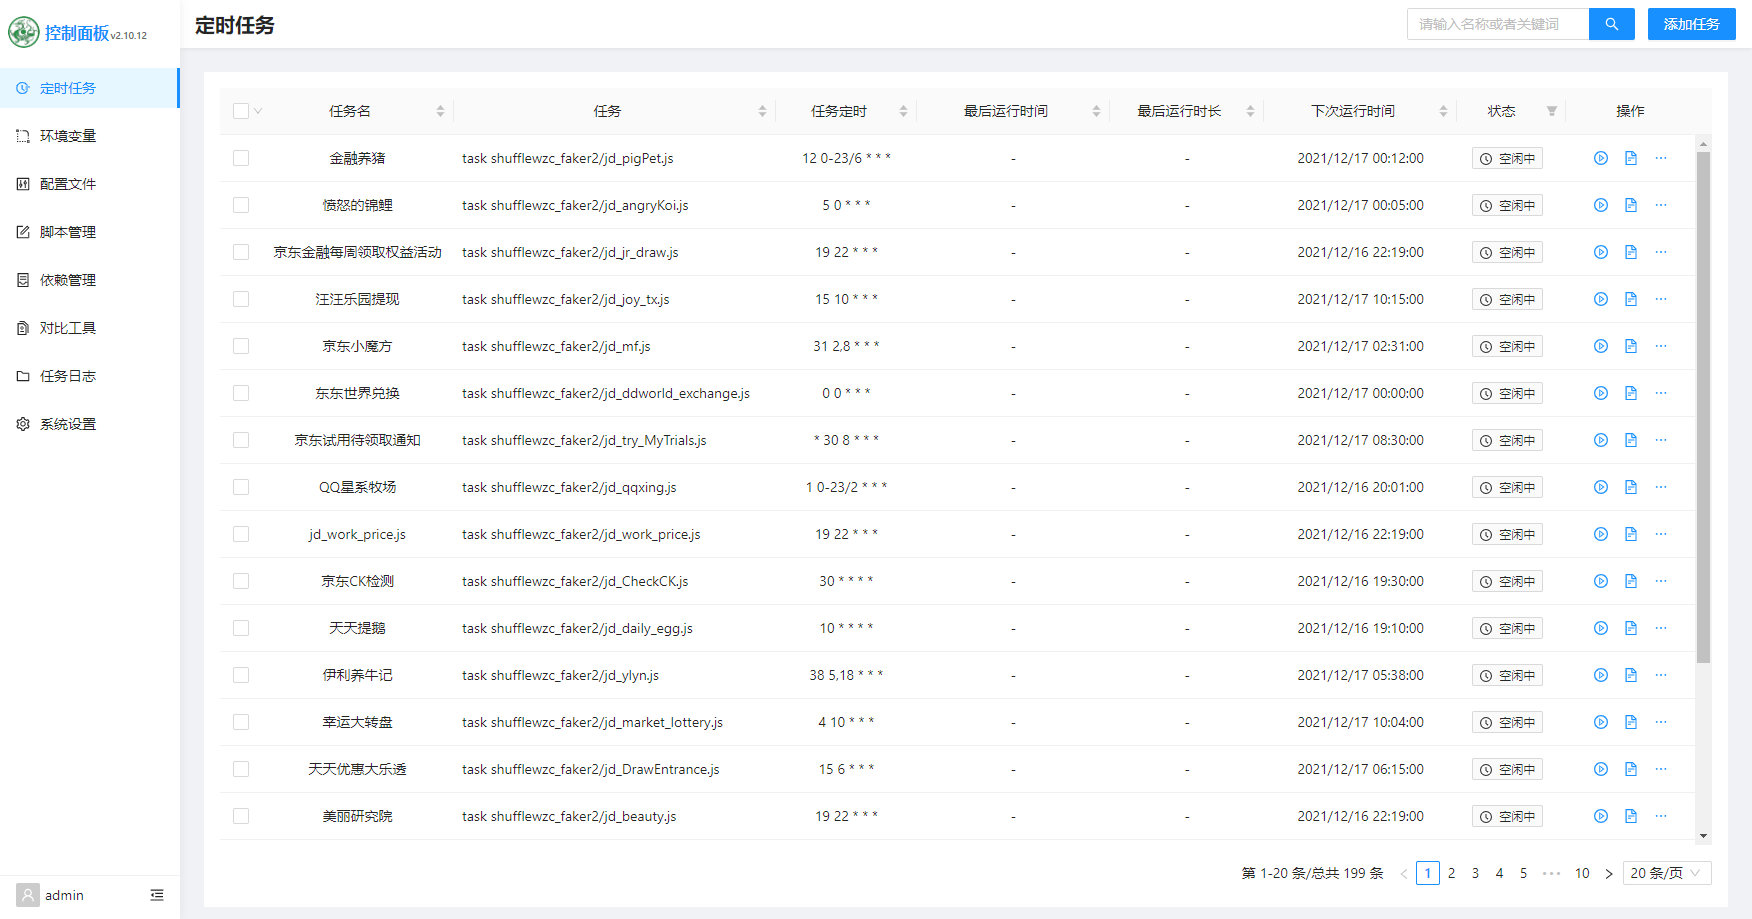Click the search magnifier button
This screenshot has width=1752, height=919.
pyautogui.click(x=1611, y=24)
